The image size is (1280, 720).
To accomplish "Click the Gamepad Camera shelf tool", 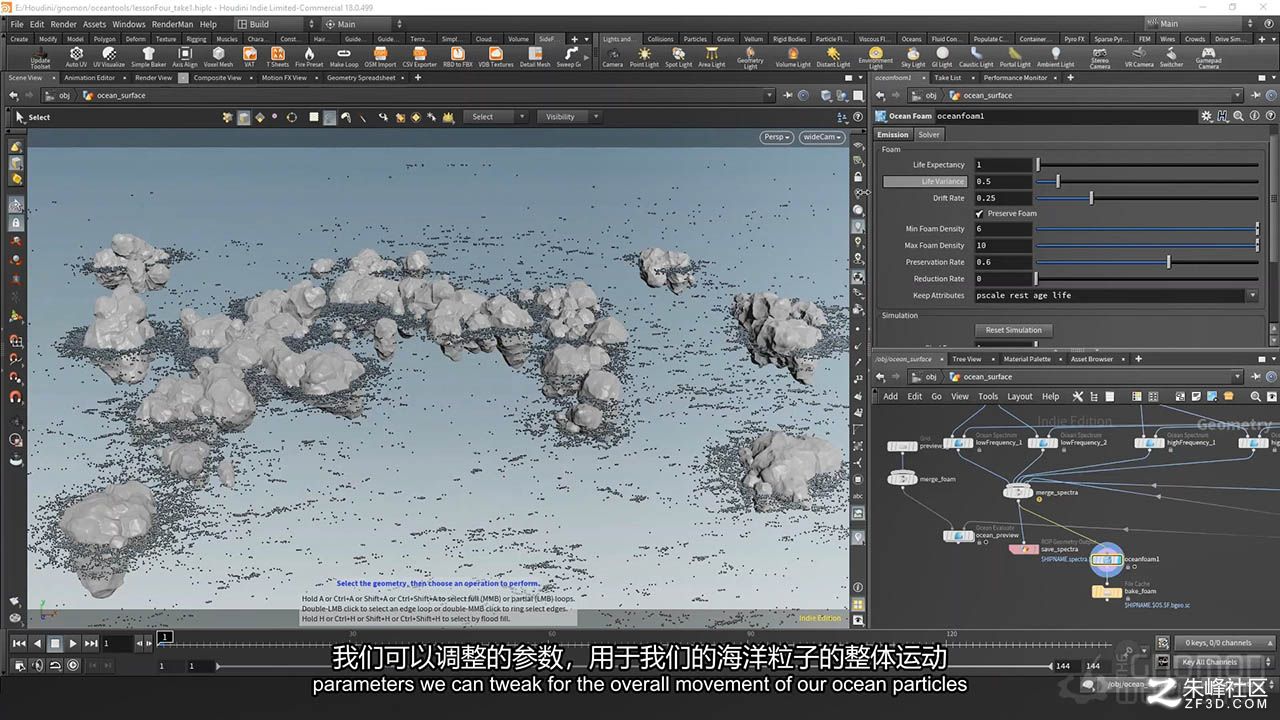I will point(1208,57).
